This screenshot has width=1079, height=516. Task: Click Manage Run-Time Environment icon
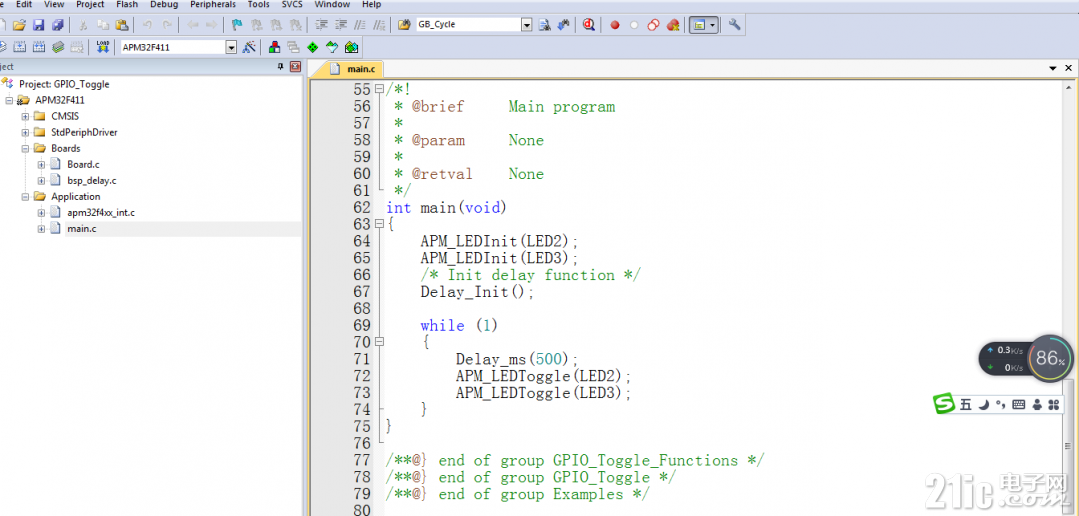pyautogui.click(x=352, y=47)
